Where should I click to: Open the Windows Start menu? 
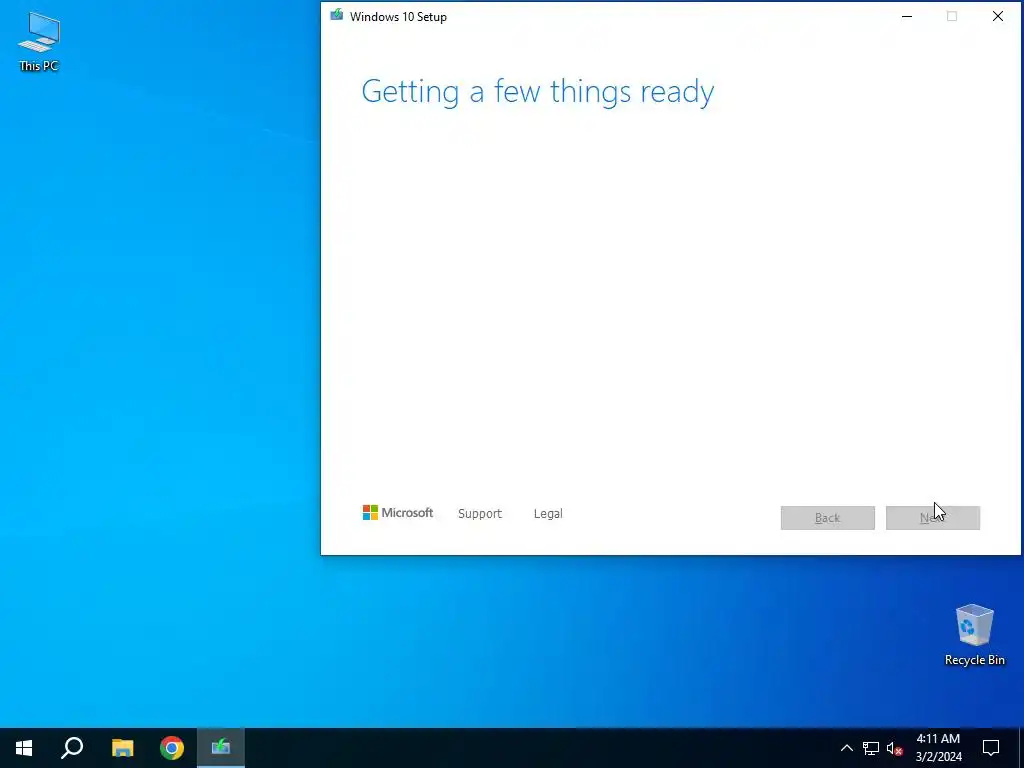point(24,748)
